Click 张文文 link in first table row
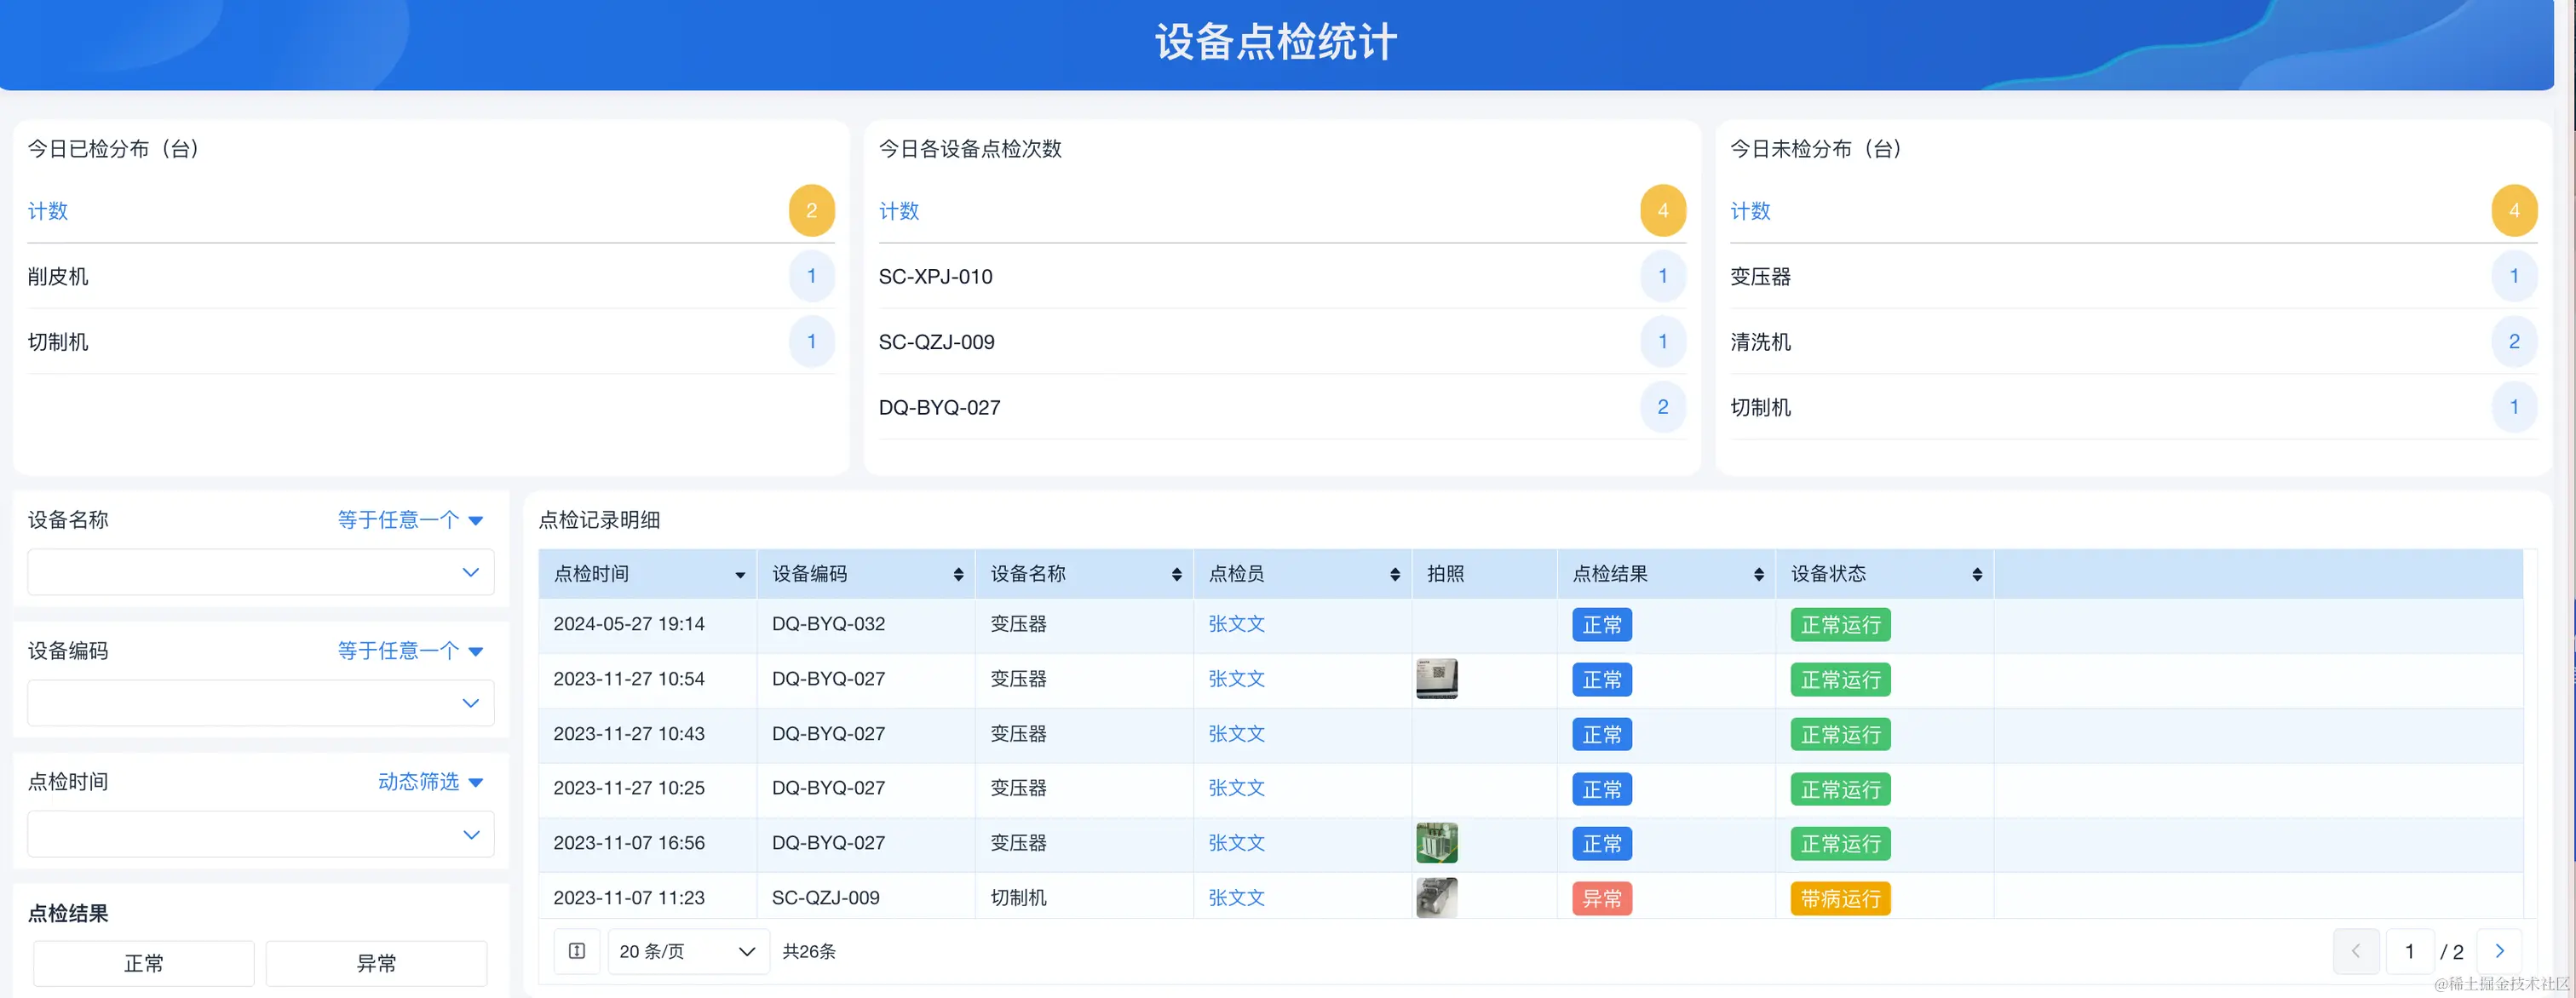Image resolution: width=2576 pixels, height=998 pixels. pos(1236,624)
